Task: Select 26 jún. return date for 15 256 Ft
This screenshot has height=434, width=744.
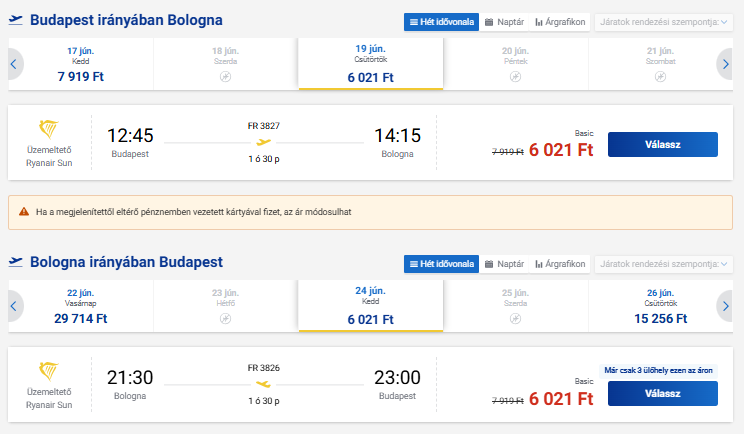Action: pos(660,306)
